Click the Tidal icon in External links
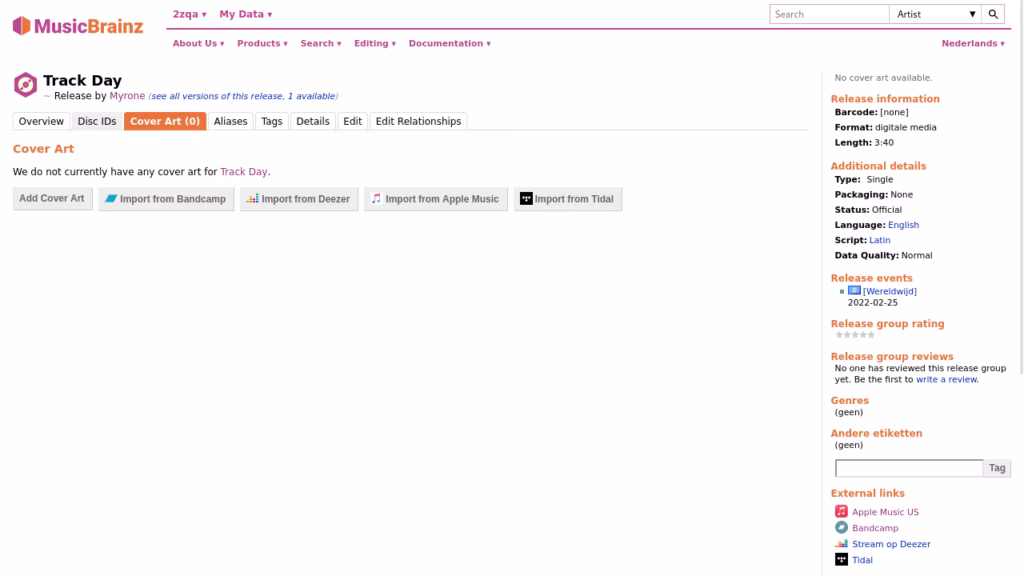Image resolution: width=1024 pixels, height=576 pixels. pos(841,560)
